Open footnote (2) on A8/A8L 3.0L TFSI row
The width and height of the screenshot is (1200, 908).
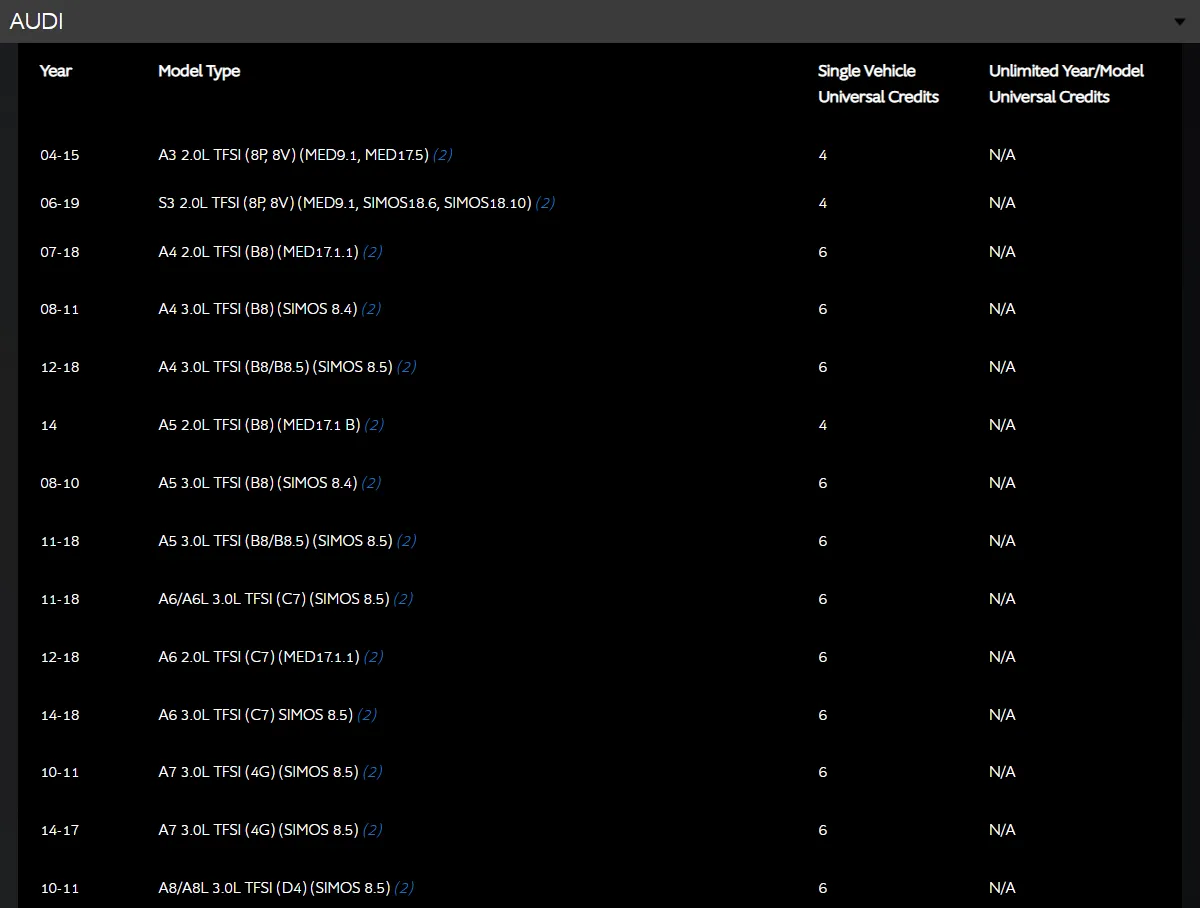tap(404, 888)
